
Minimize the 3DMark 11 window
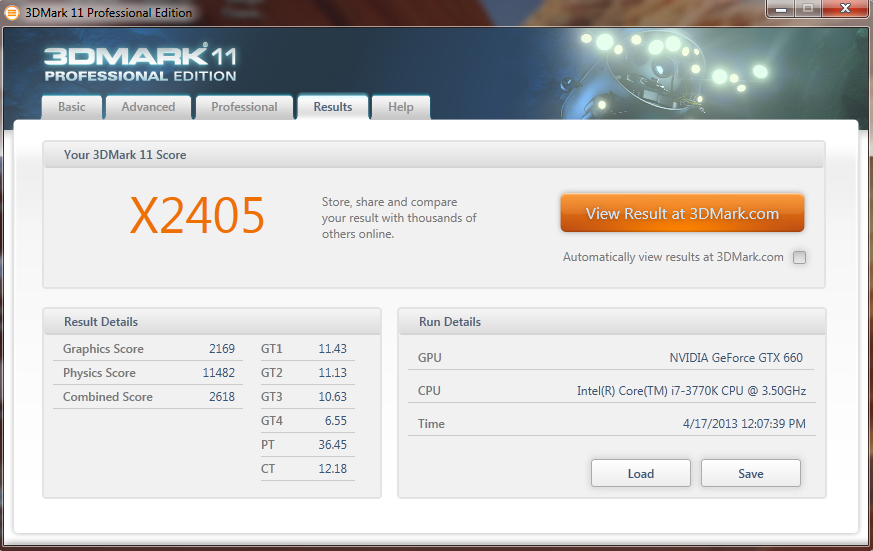[781, 8]
